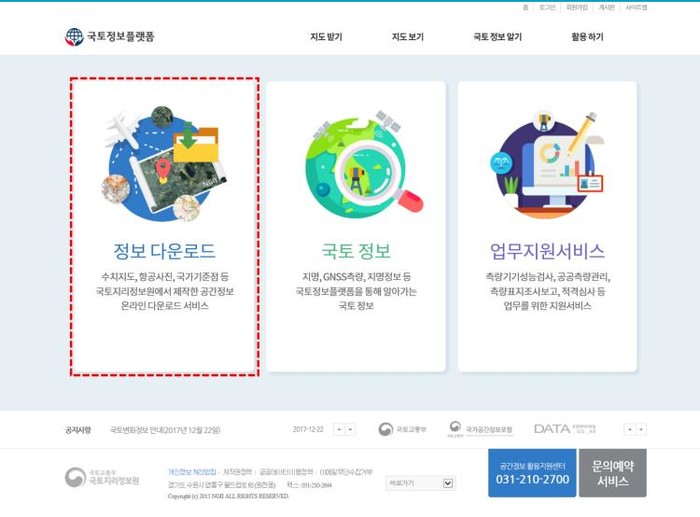Click the 회원가입 link at top
The image size is (700, 517).
click(x=577, y=7)
